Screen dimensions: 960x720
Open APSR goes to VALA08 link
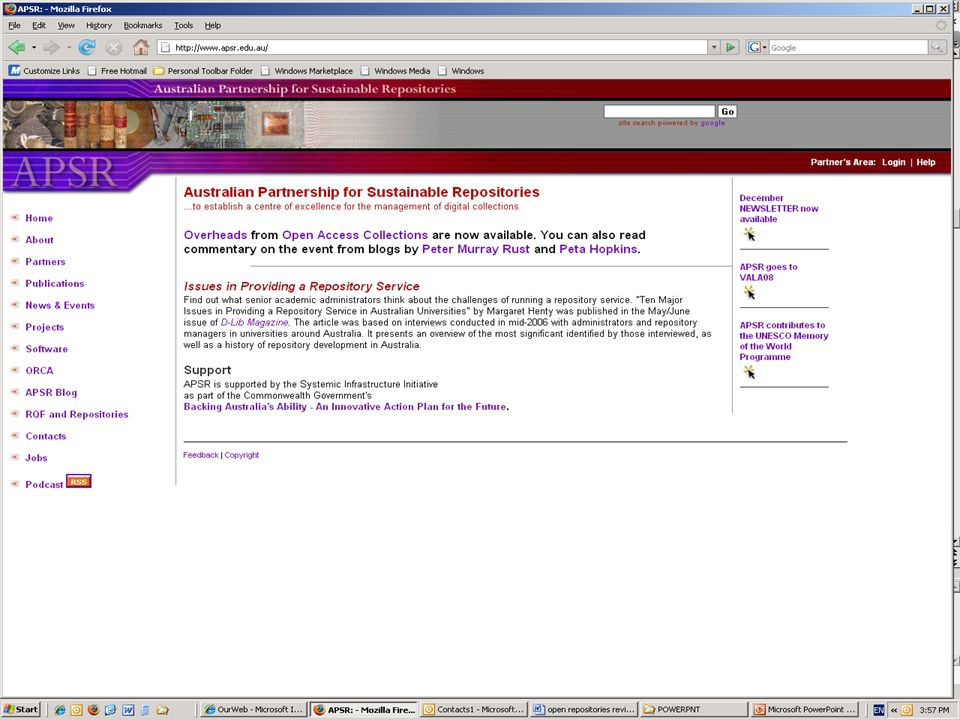(768, 272)
